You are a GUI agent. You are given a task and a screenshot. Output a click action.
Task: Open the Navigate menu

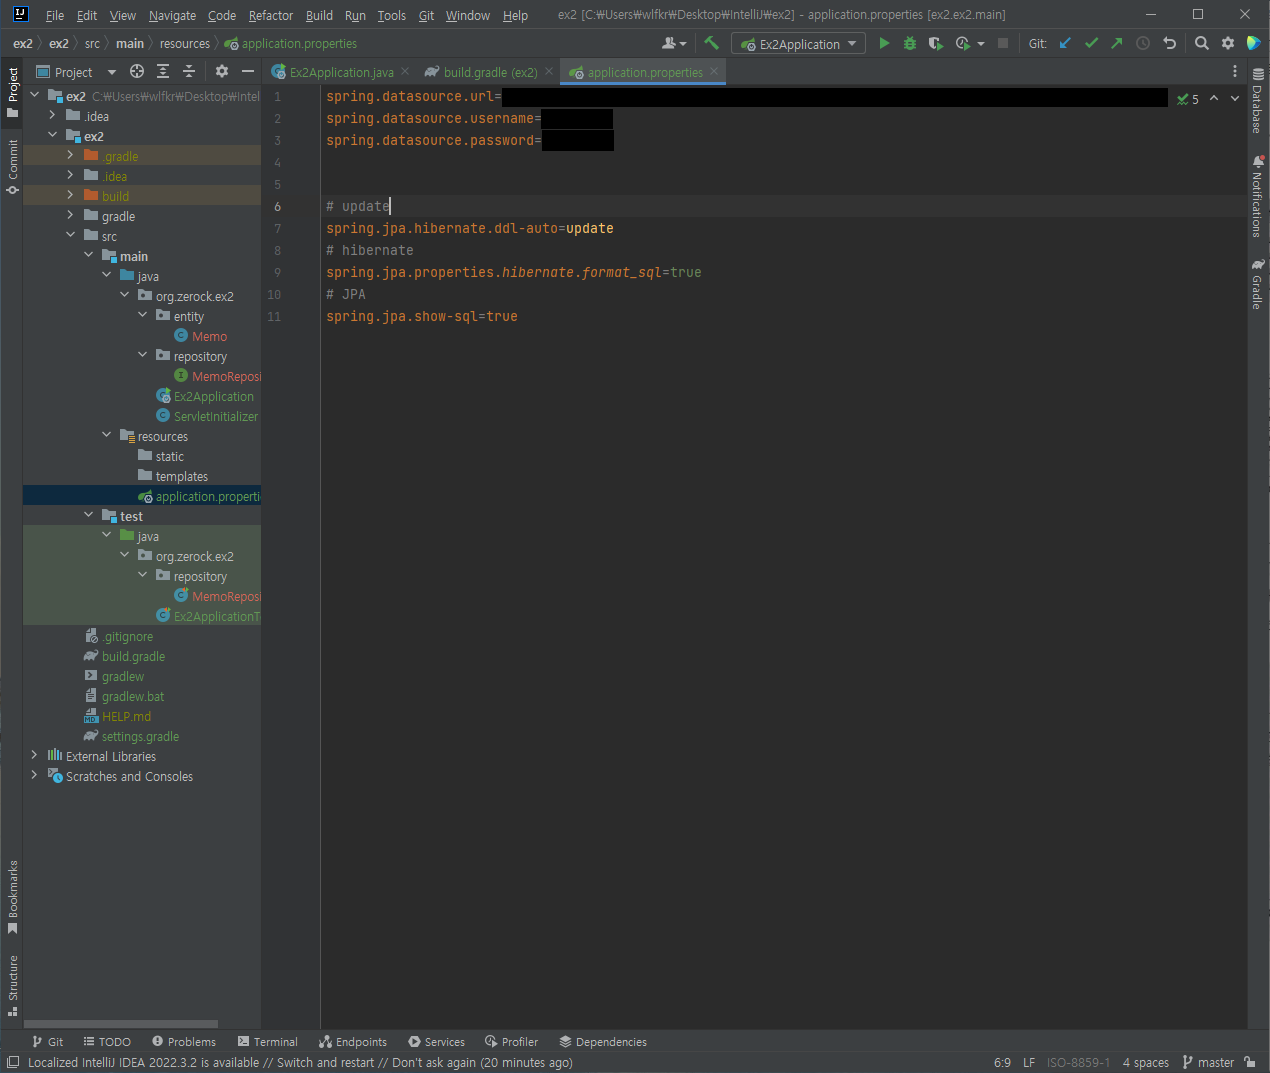point(172,15)
